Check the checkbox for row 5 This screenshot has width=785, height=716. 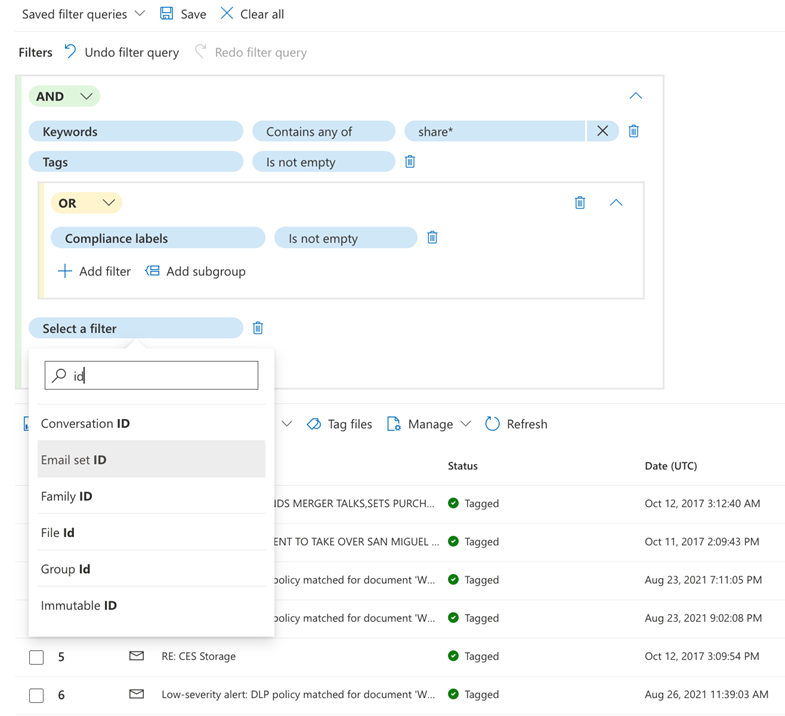coord(37,658)
